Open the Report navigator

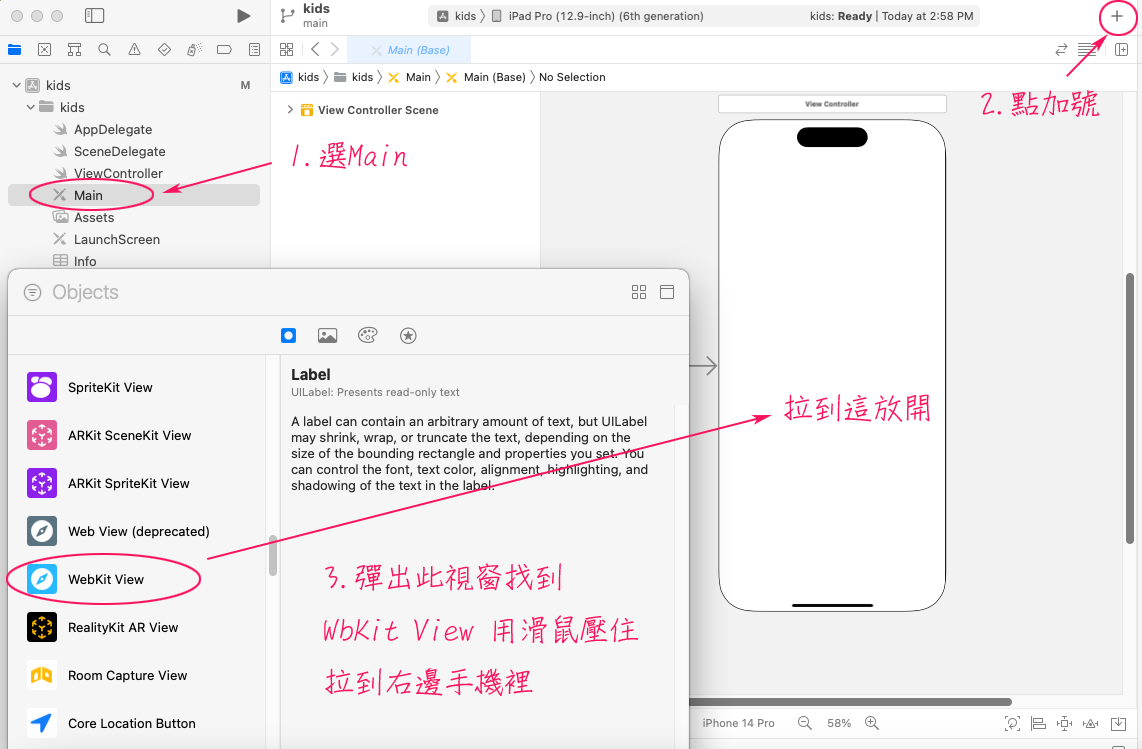pyautogui.click(x=254, y=50)
